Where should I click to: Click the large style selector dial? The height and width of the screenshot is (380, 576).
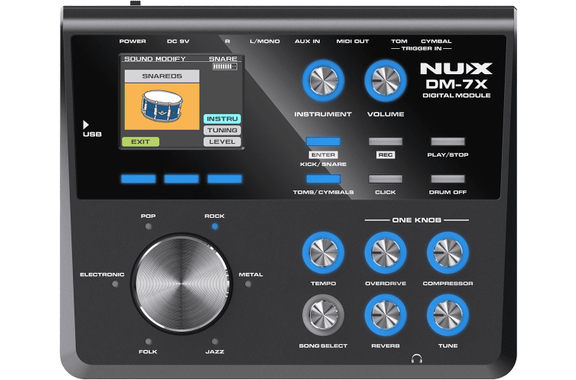pyautogui.click(x=182, y=284)
